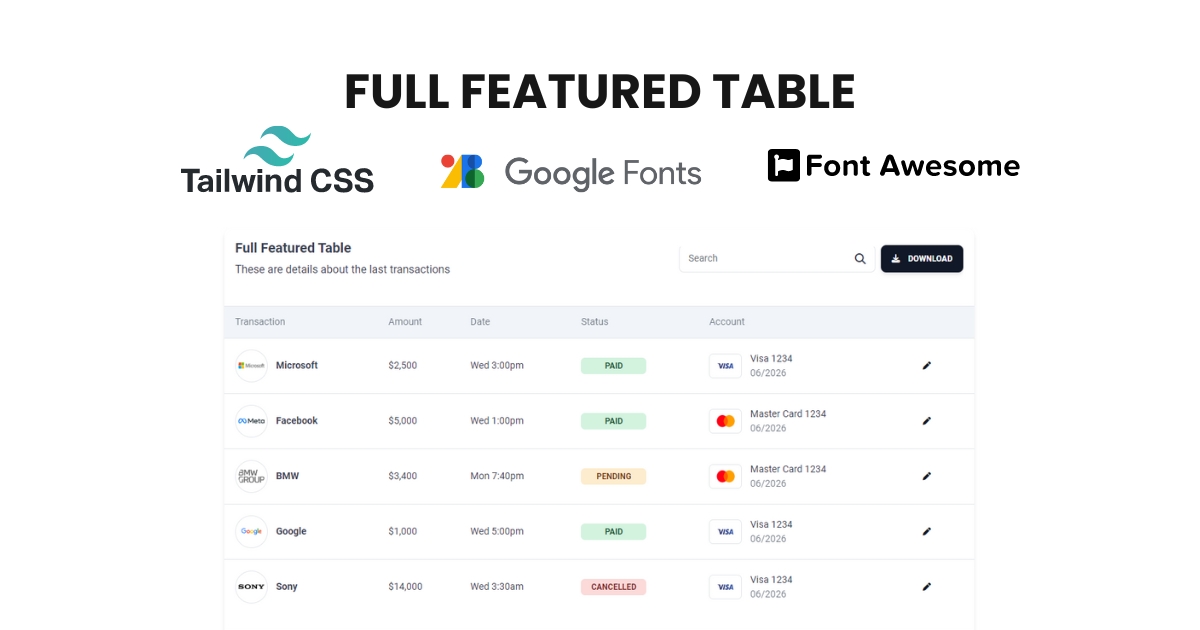Select the BMW transaction name
Viewport: 1200px width, 630px height.
click(287, 476)
